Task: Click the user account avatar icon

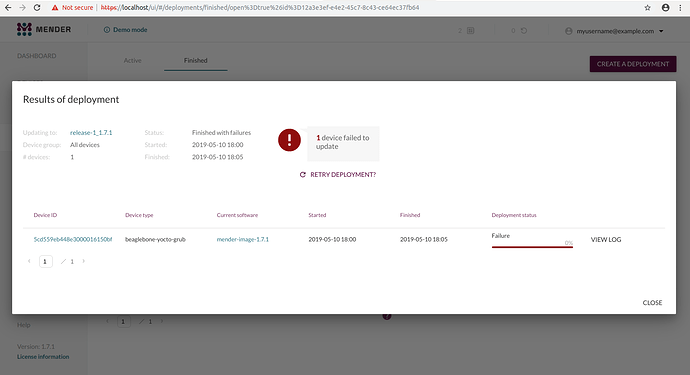Action: click(569, 31)
